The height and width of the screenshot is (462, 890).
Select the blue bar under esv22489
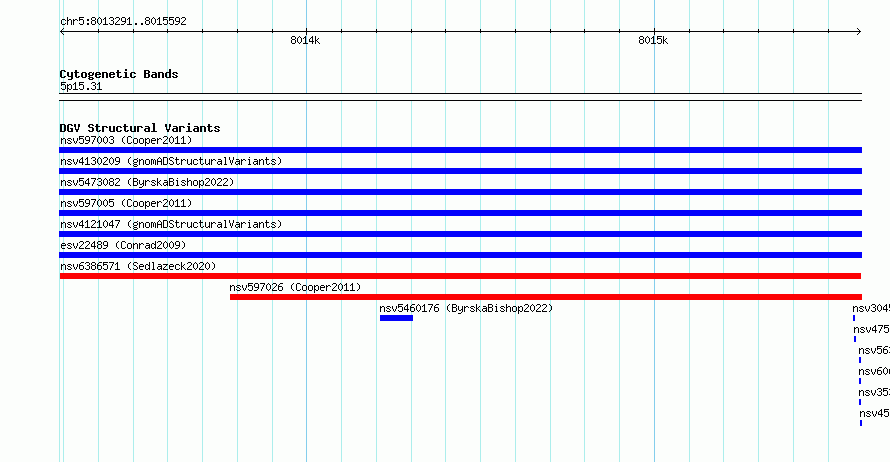click(460, 255)
